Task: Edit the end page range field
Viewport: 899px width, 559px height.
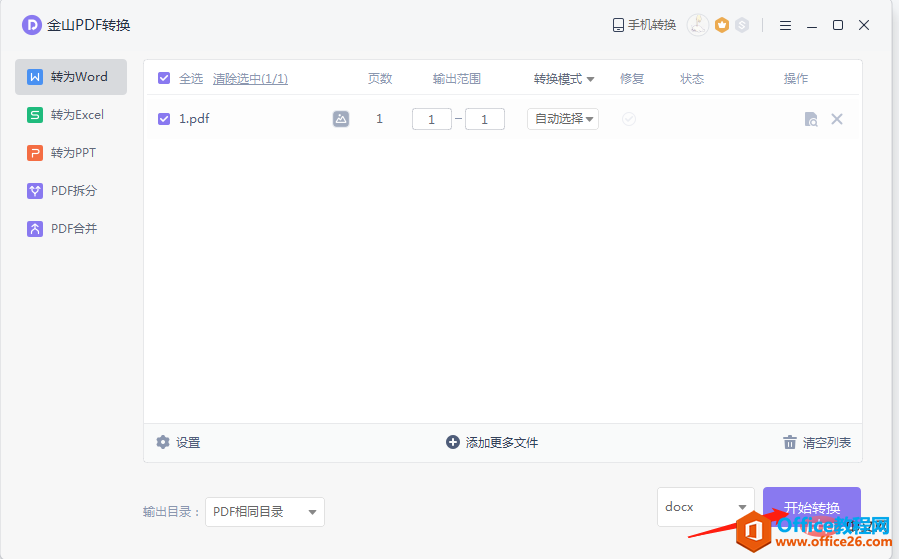Action: 485,119
